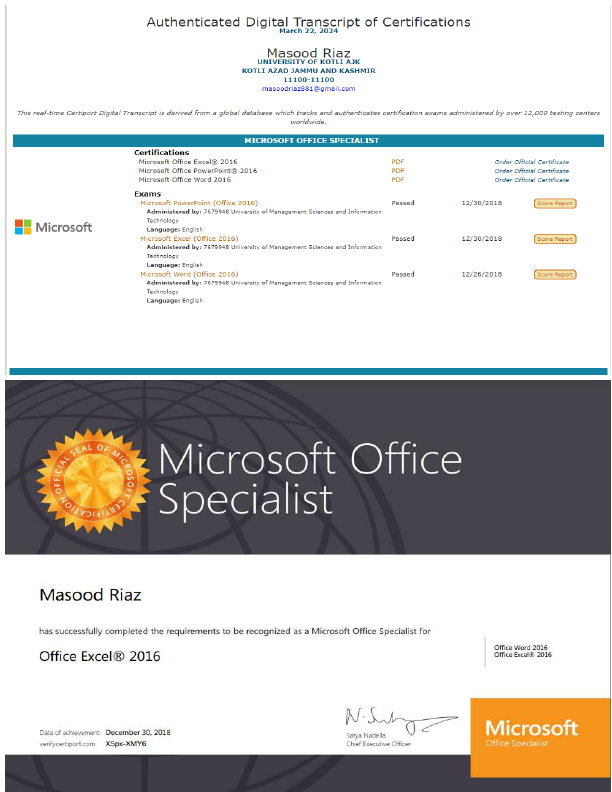Viewport: 612px width, 792px height.
Task: Click the name 'Masood Riaz' on the transcript
Action: [308, 52]
